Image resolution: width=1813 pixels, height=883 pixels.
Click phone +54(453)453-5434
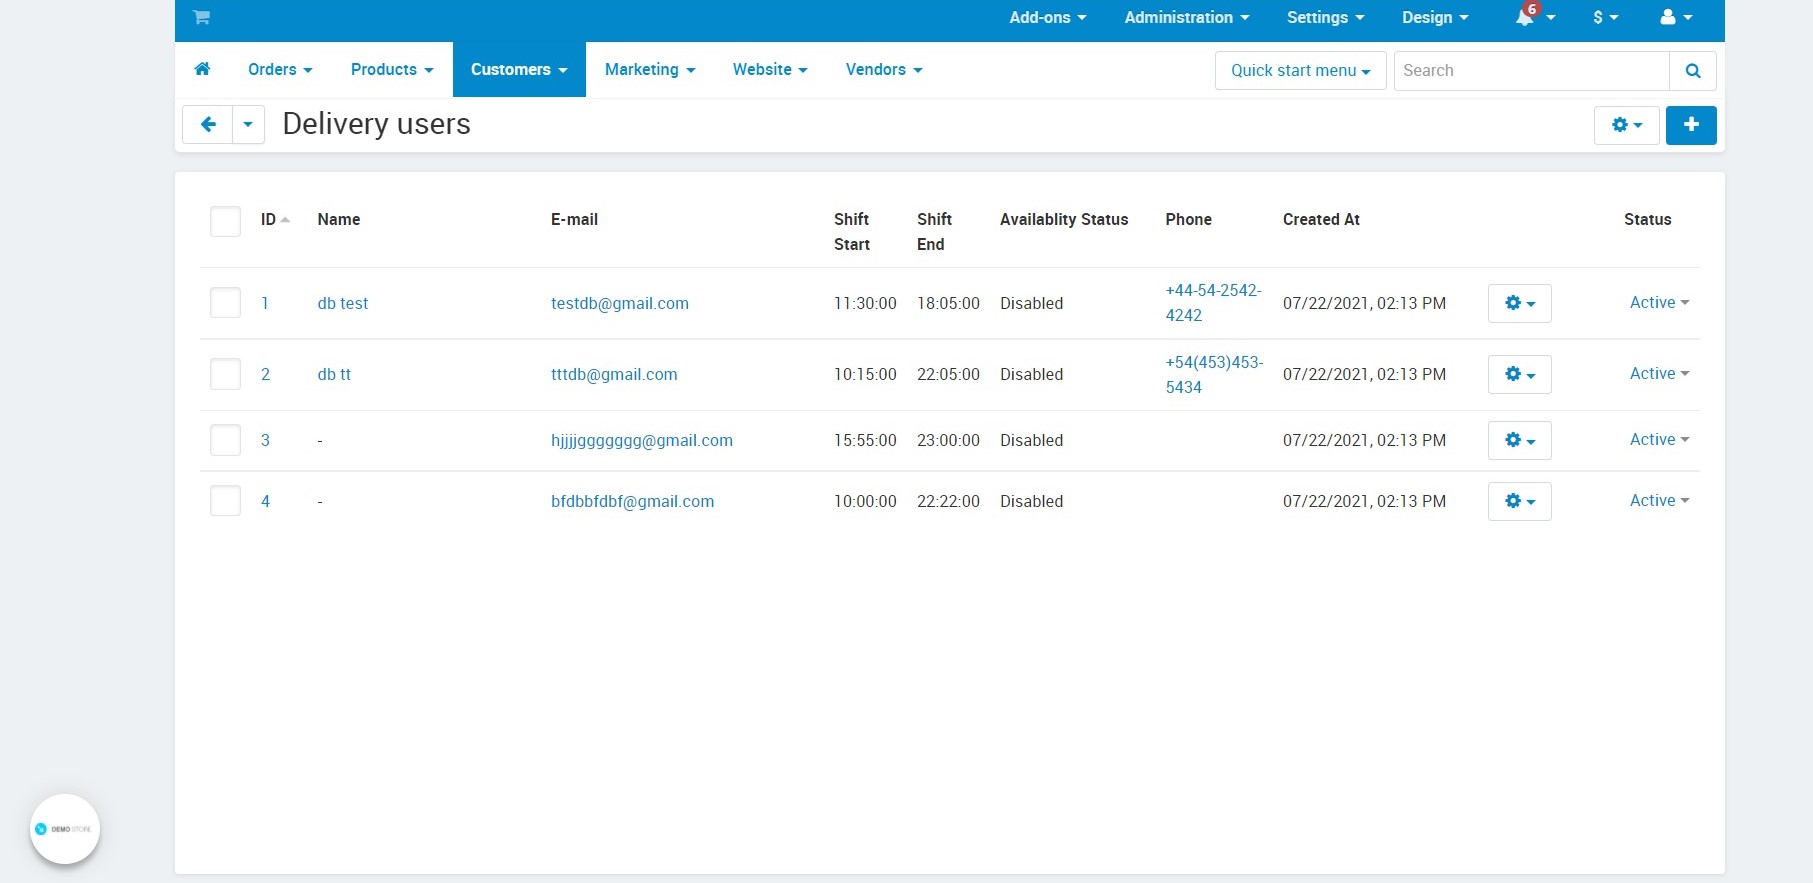pos(1214,374)
